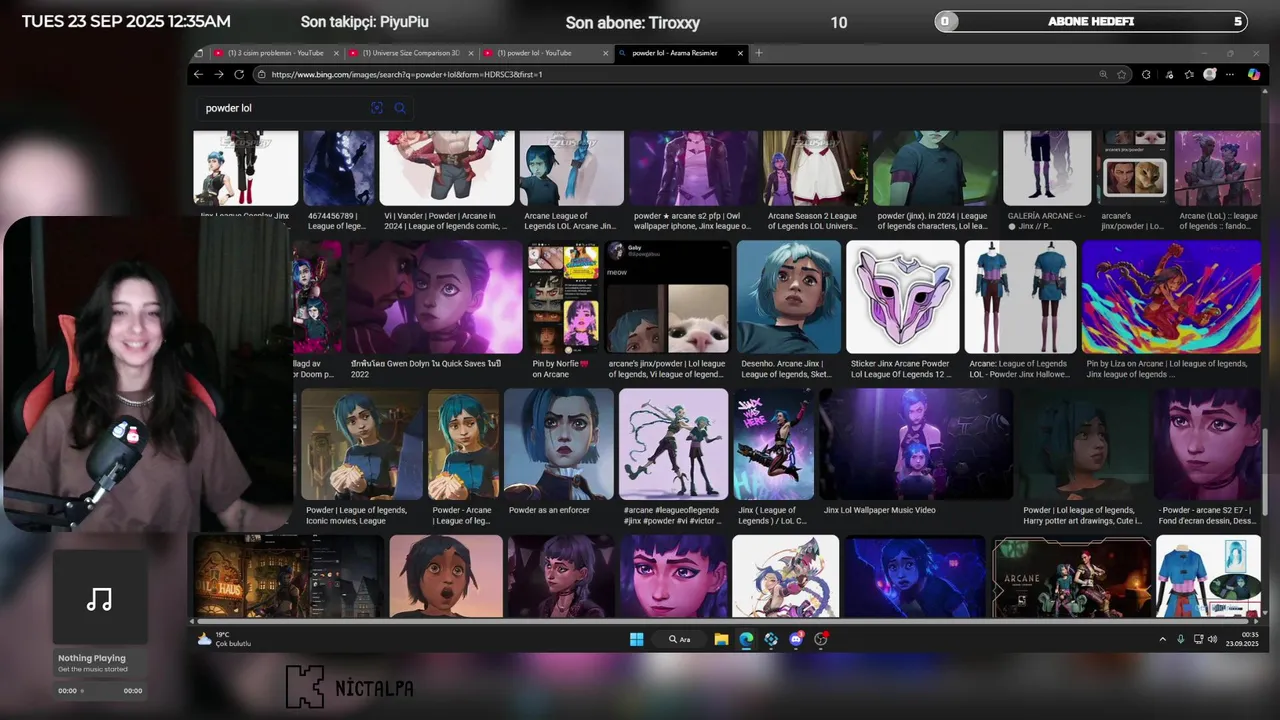Click 'powder (jinx). in 2024' caption link

click(x=932, y=221)
